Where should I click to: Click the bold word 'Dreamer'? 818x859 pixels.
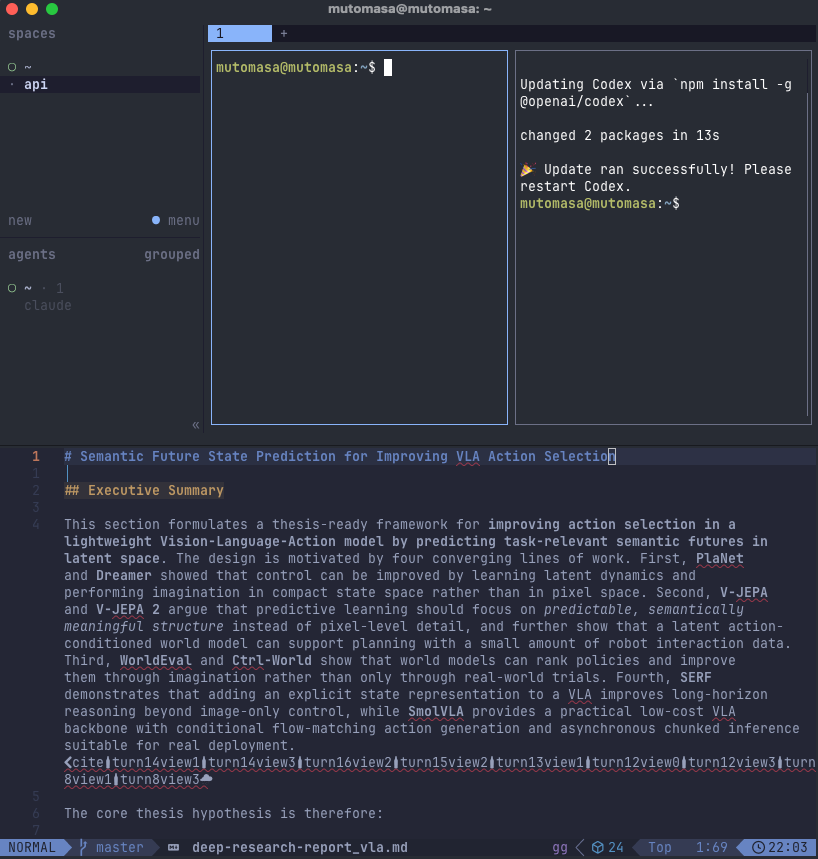[x=124, y=575]
